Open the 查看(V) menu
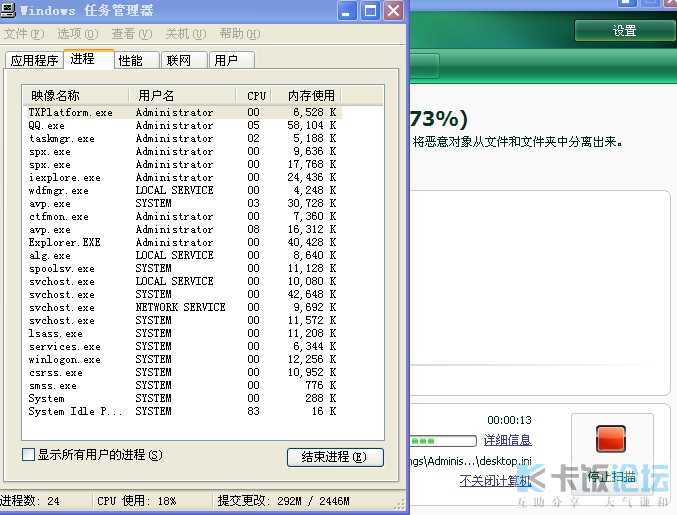 tap(132, 34)
